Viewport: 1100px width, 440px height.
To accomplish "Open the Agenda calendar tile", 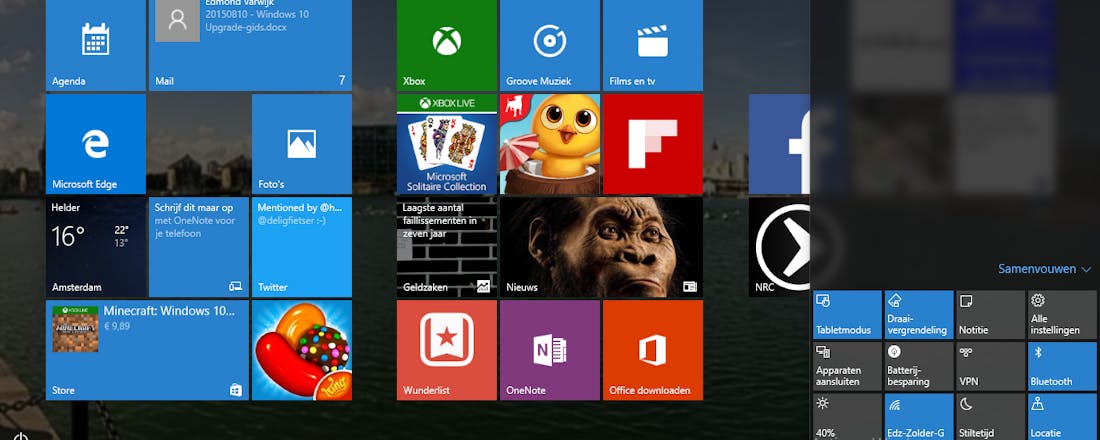I will pyautogui.click(x=95, y=45).
